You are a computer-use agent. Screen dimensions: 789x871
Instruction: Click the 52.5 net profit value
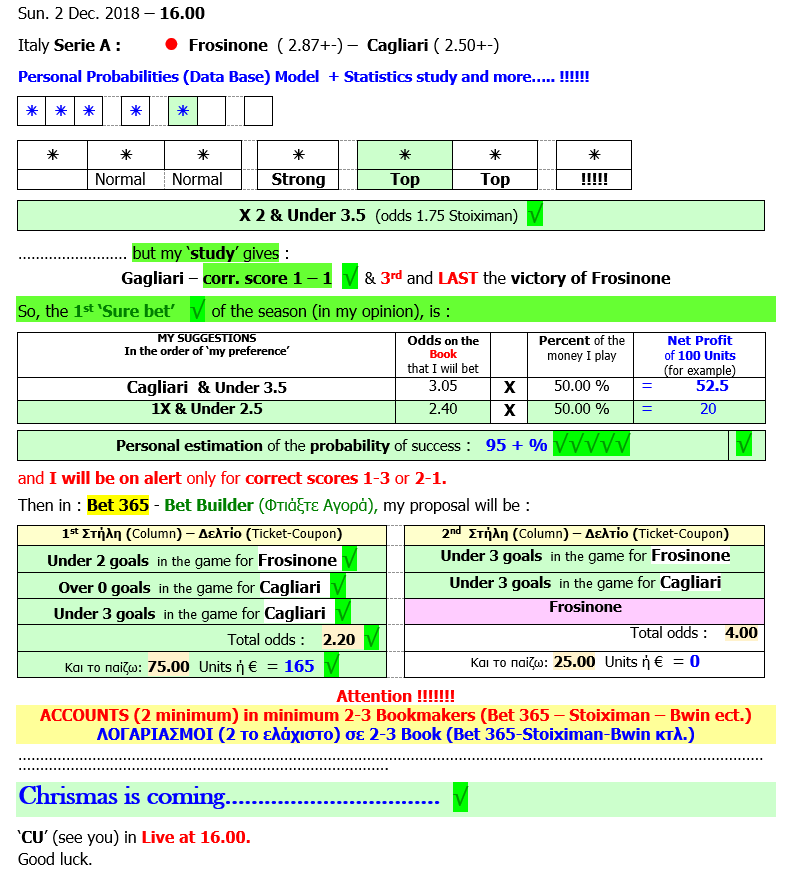coord(712,386)
